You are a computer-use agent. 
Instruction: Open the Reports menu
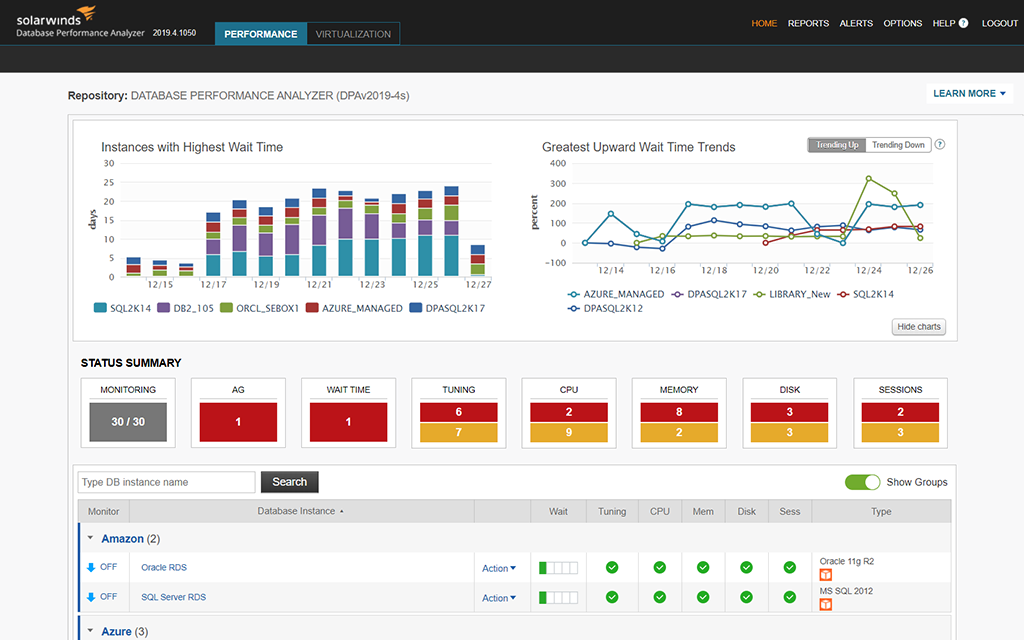[808, 23]
